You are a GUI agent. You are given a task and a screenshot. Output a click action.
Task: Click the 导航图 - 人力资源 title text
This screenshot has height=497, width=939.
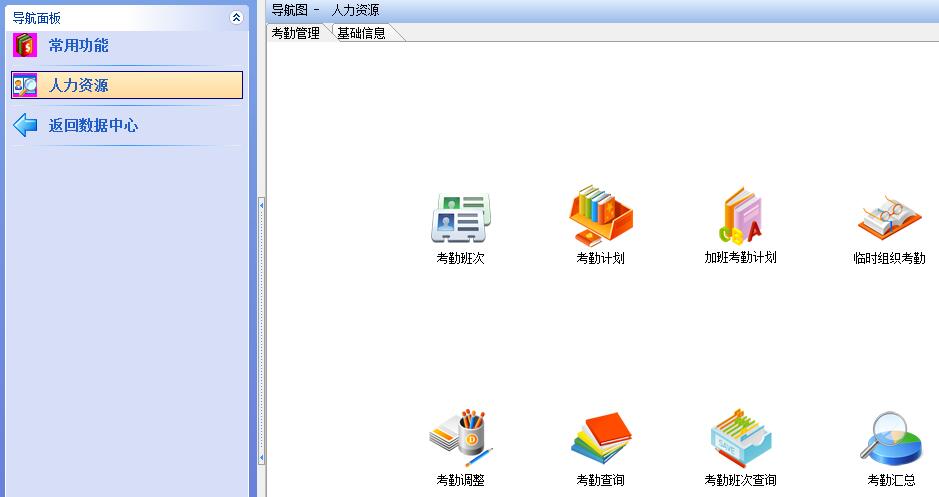click(325, 10)
